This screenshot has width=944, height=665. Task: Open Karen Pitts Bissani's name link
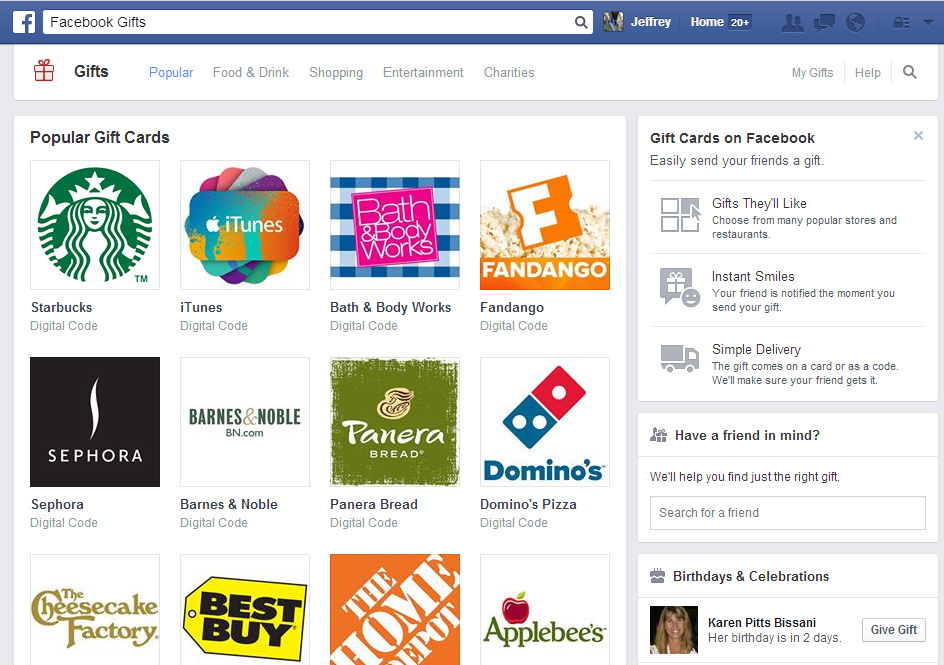coord(762,622)
